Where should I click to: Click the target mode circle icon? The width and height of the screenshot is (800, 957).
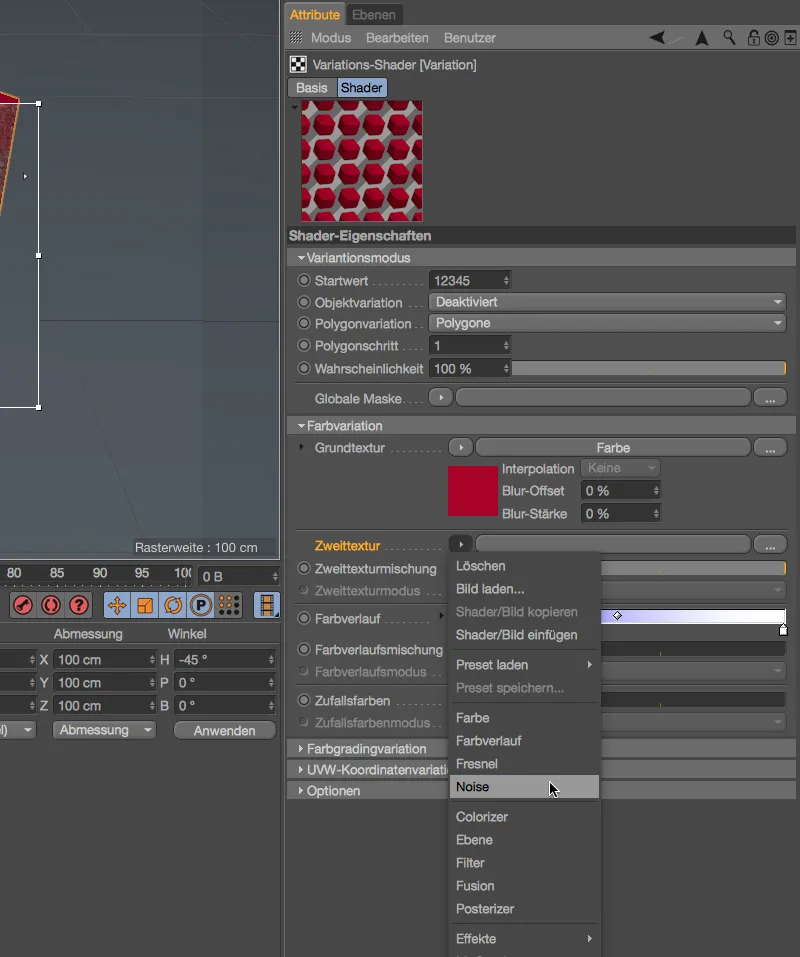click(771, 38)
